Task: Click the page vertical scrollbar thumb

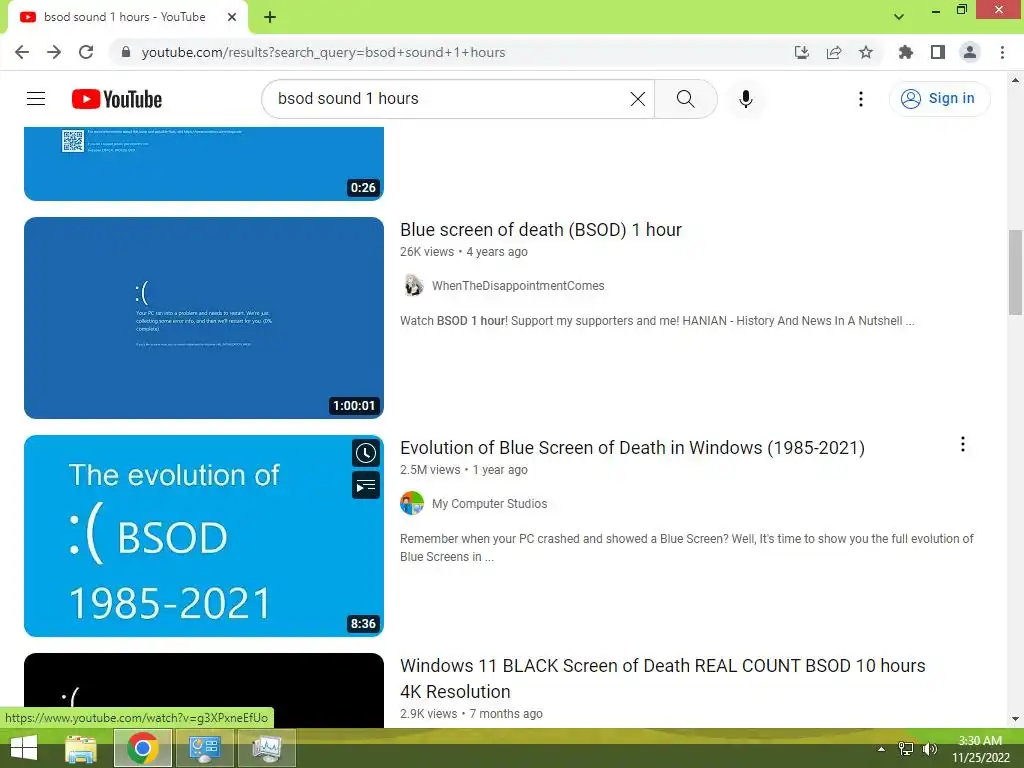Action: 1016,272
